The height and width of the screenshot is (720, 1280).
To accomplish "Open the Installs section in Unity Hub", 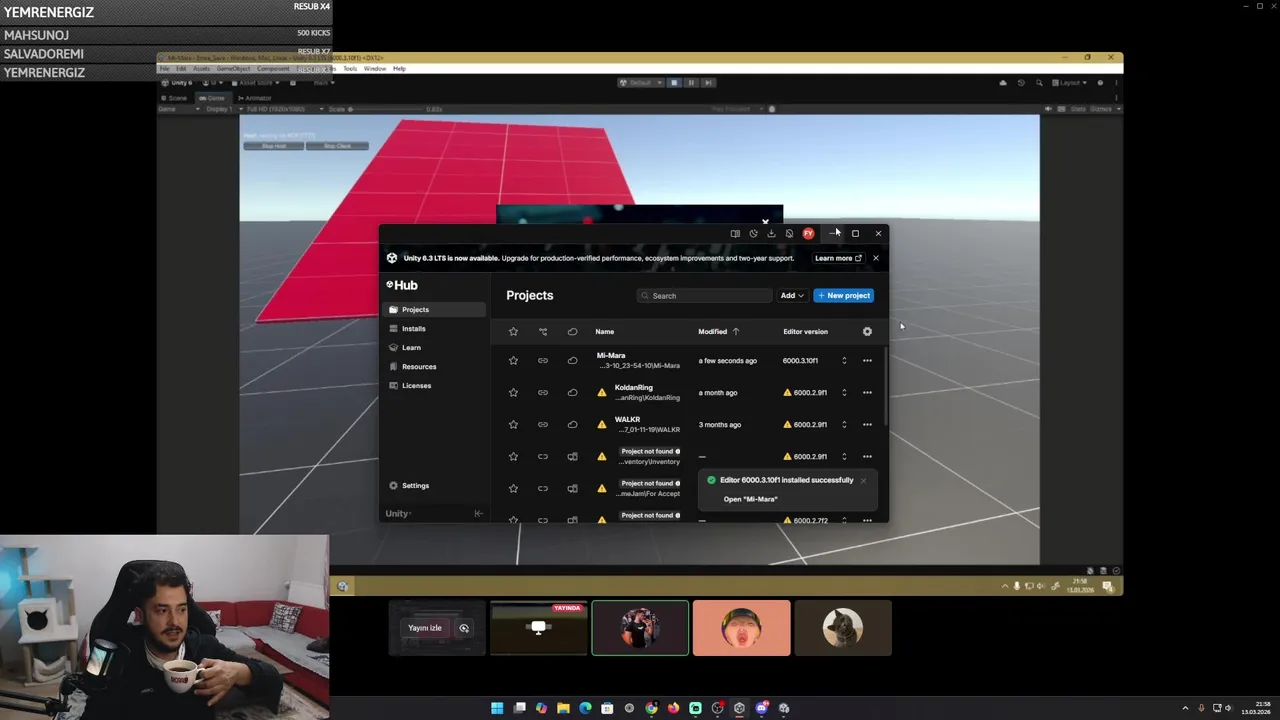I will (x=434, y=329).
